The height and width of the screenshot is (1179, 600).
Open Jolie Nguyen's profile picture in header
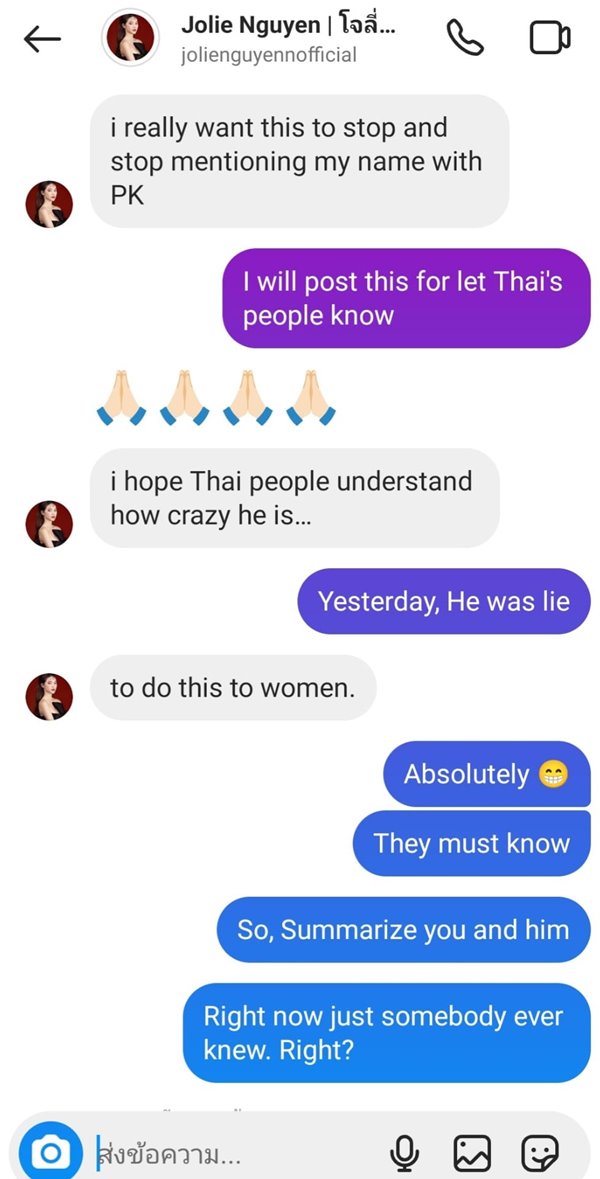130,38
